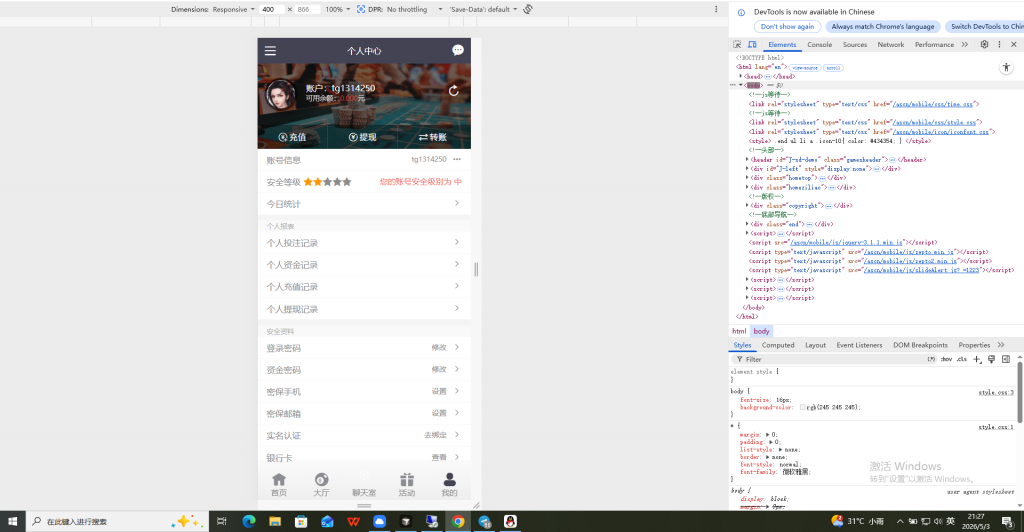The height and width of the screenshot is (532, 1024).
Task: Open the 今日统计 row chevron
Action: click(456, 203)
